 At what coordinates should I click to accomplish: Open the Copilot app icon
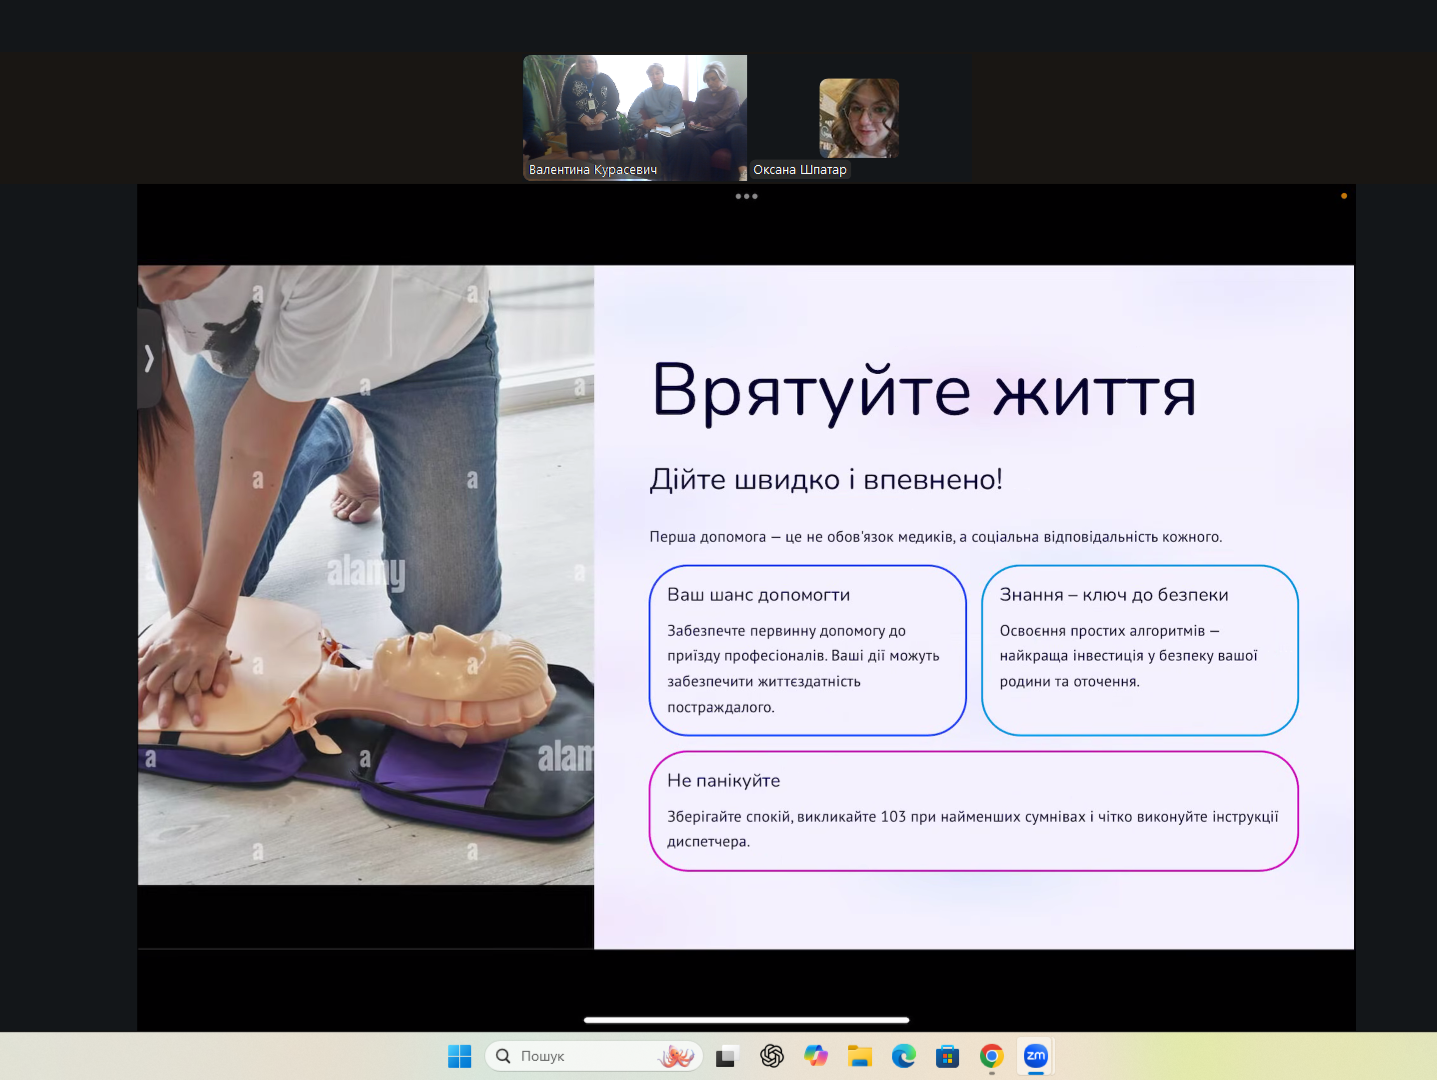coord(815,1056)
